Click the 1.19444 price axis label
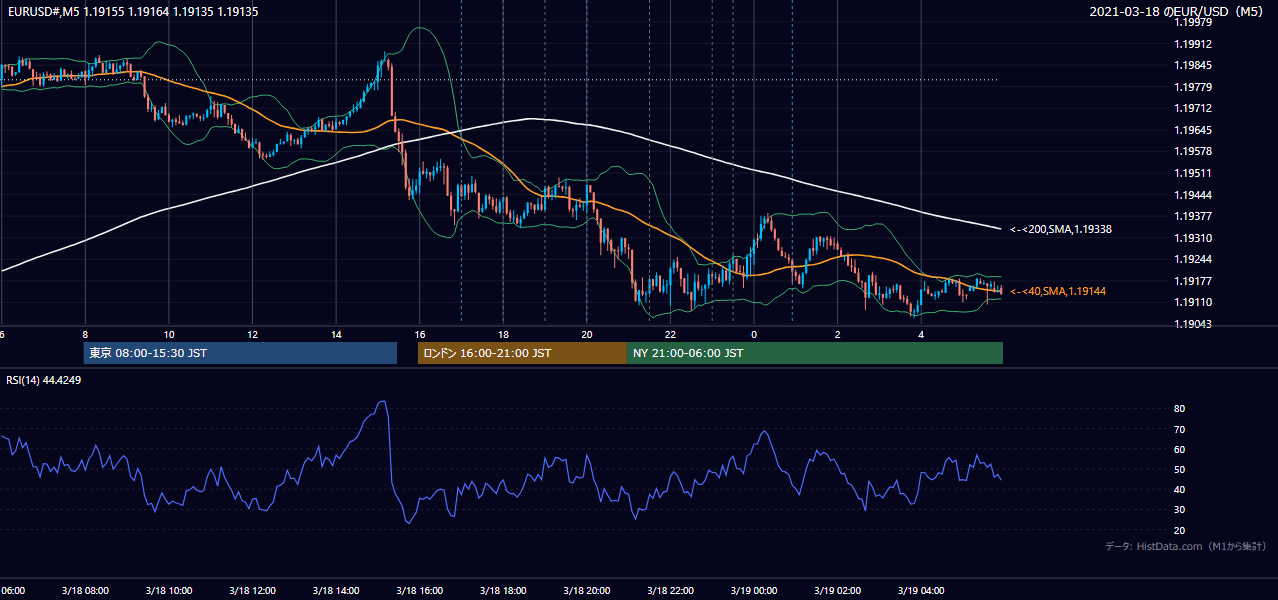1278x600 pixels. [x=1193, y=195]
